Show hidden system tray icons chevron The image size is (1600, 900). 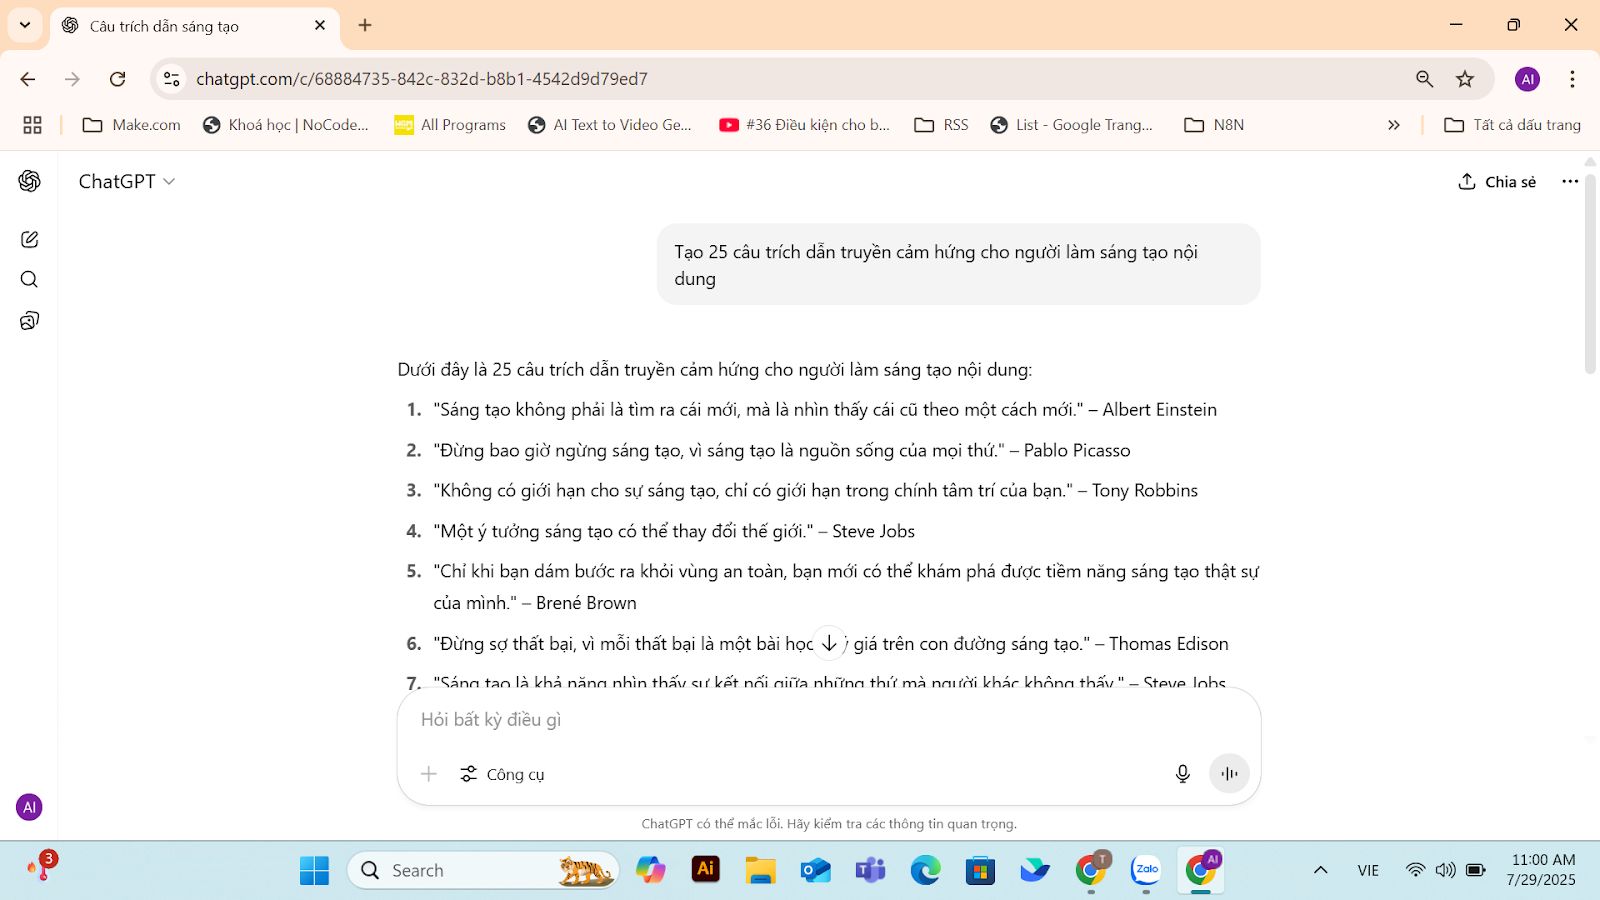pos(1320,870)
